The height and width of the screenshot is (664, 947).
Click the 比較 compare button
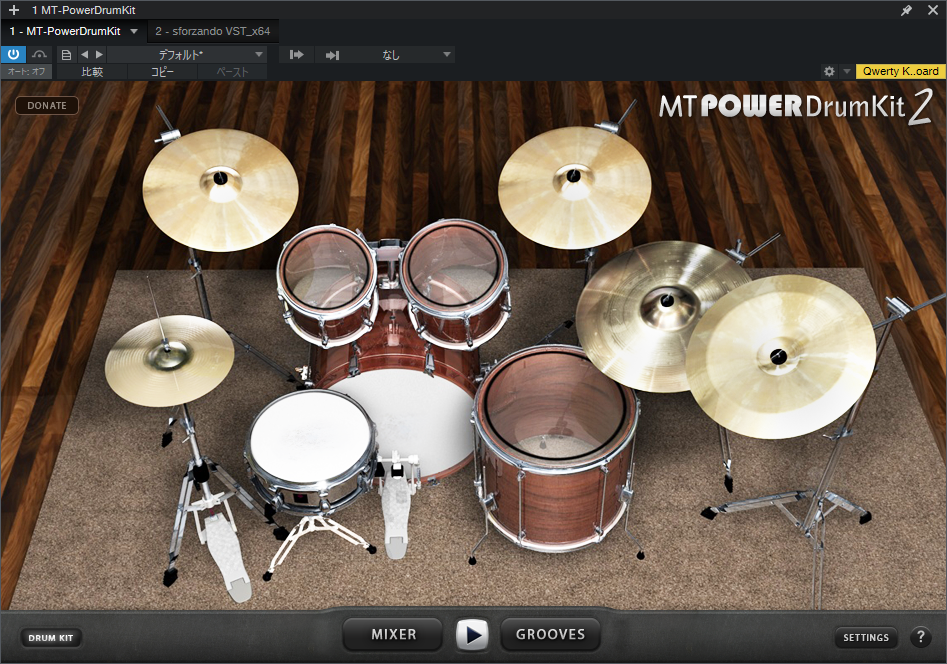(x=92, y=71)
